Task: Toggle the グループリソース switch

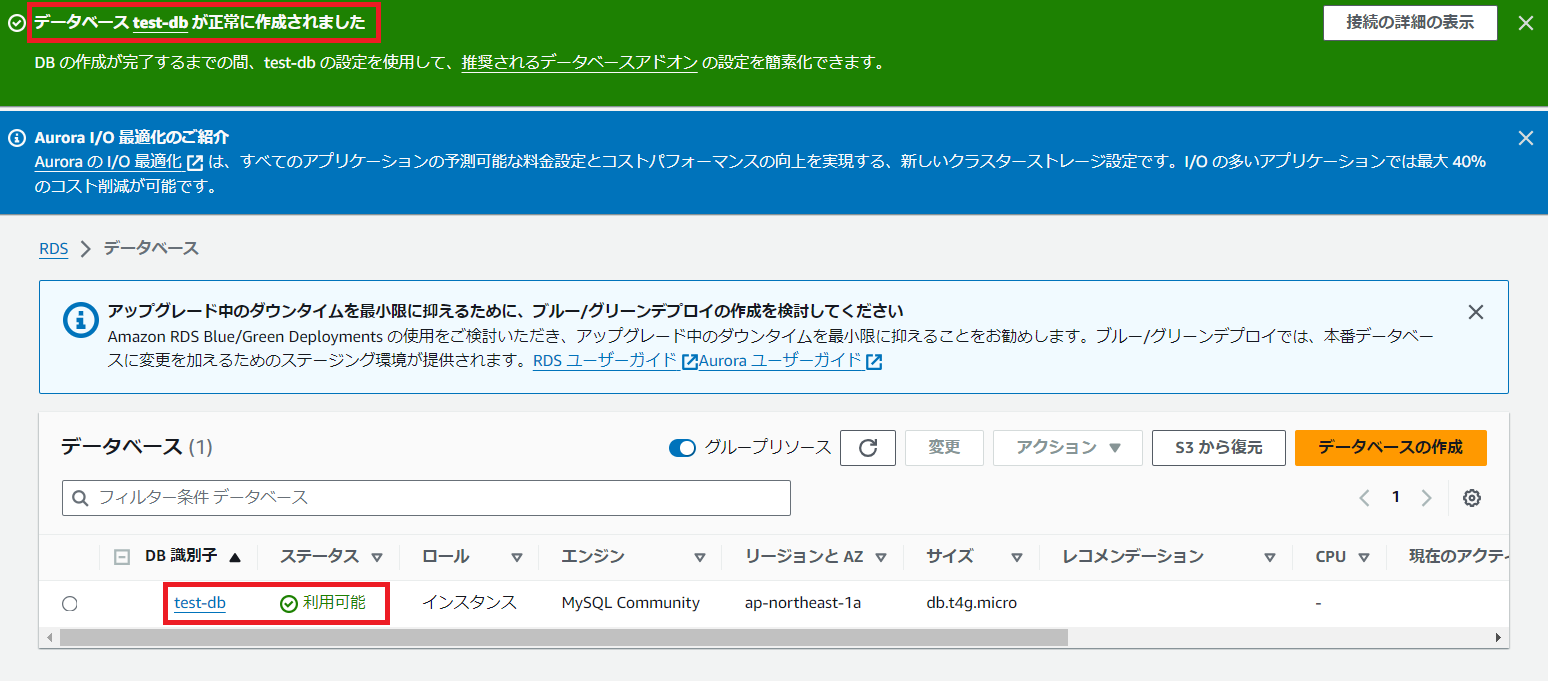Action: [x=682, y=448]
